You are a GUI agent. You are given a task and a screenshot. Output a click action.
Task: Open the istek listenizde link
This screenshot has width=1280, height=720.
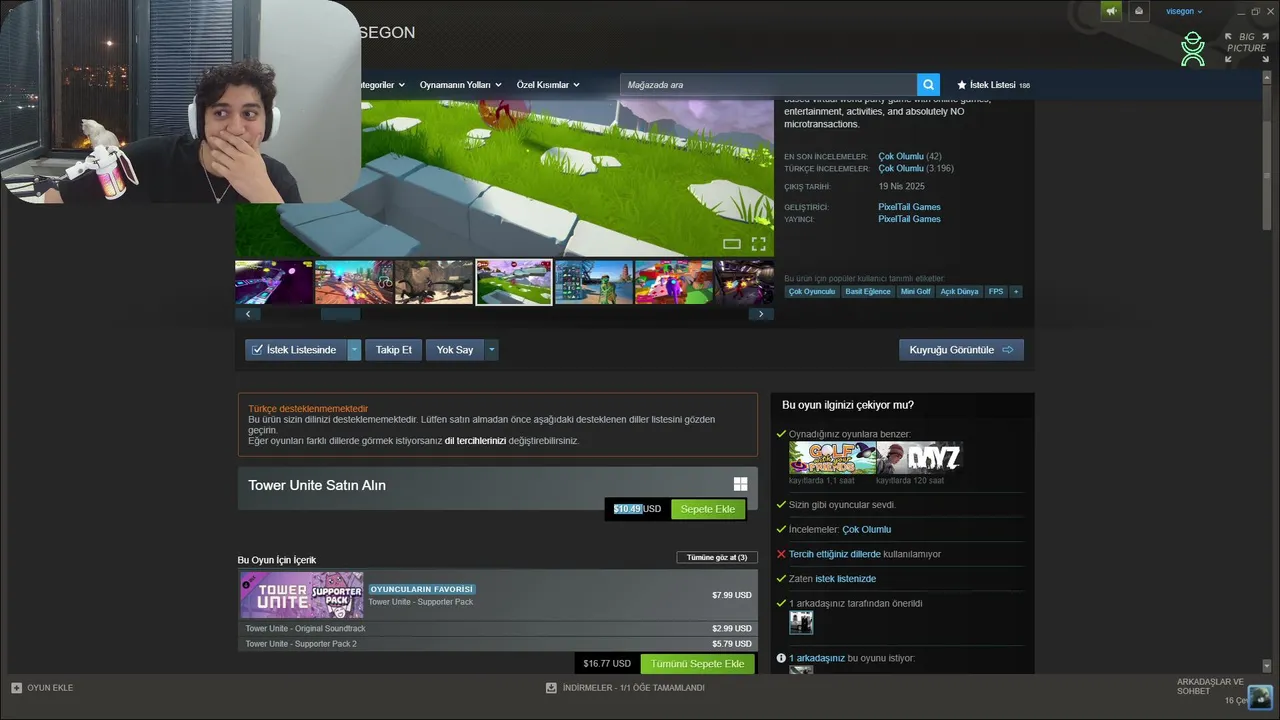[x=846, y=579]
